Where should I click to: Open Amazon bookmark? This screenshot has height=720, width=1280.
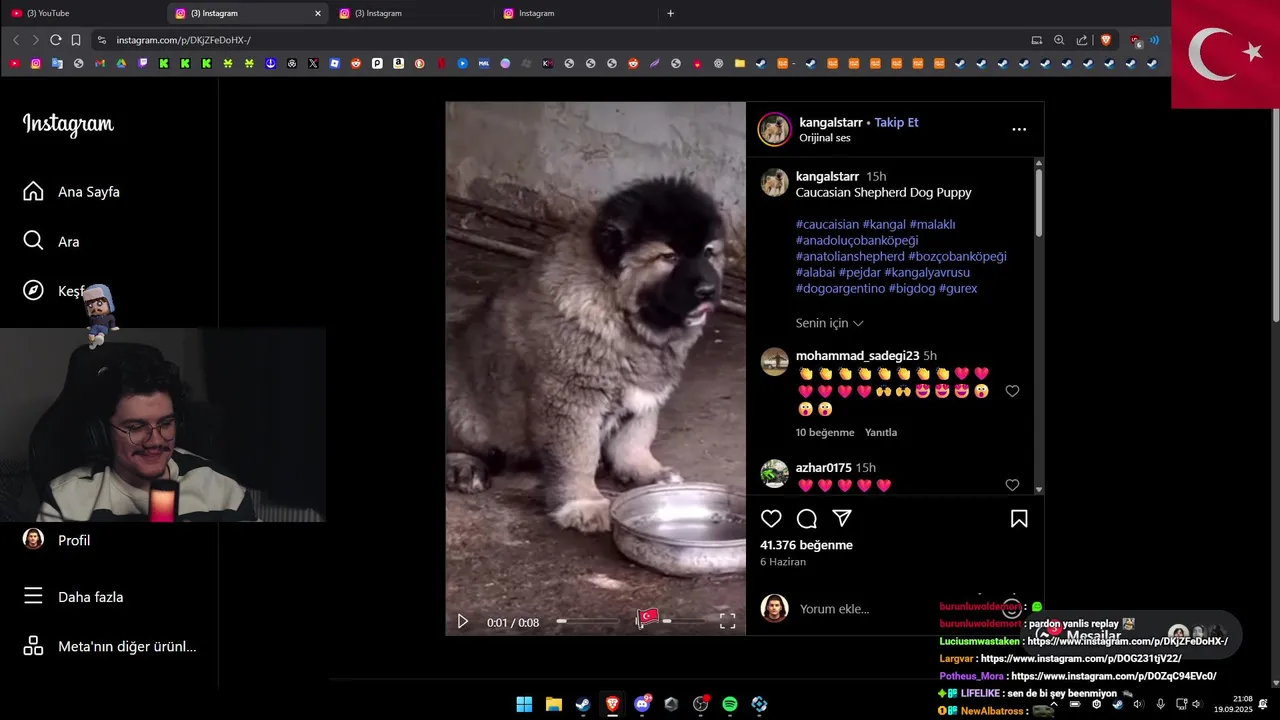point(398,63)
